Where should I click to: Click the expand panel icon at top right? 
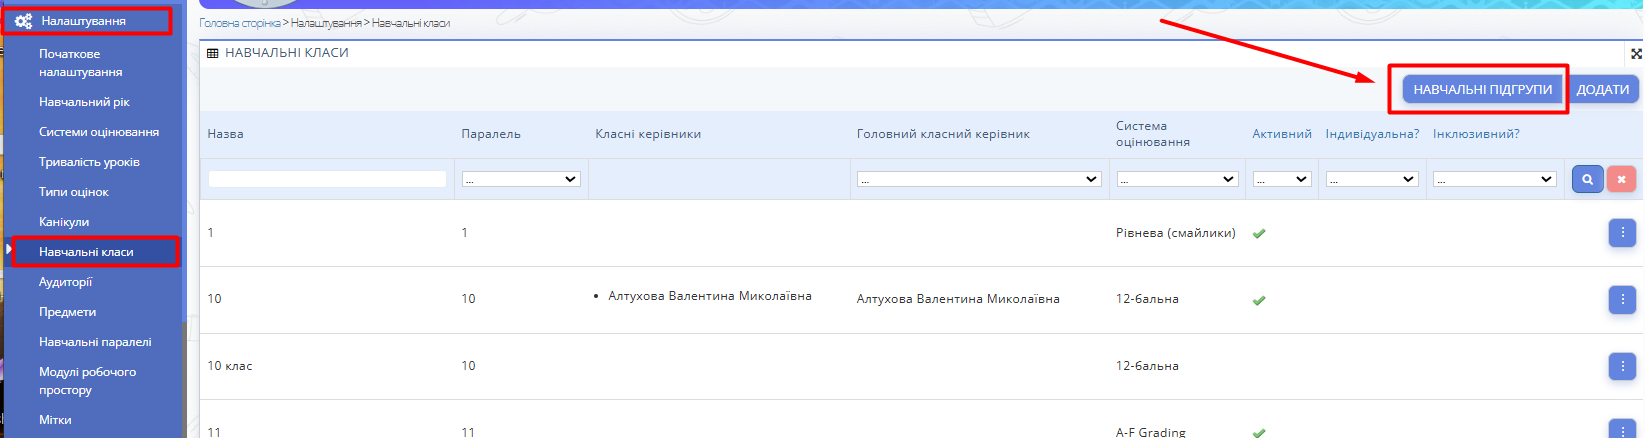coord(1636,54)
